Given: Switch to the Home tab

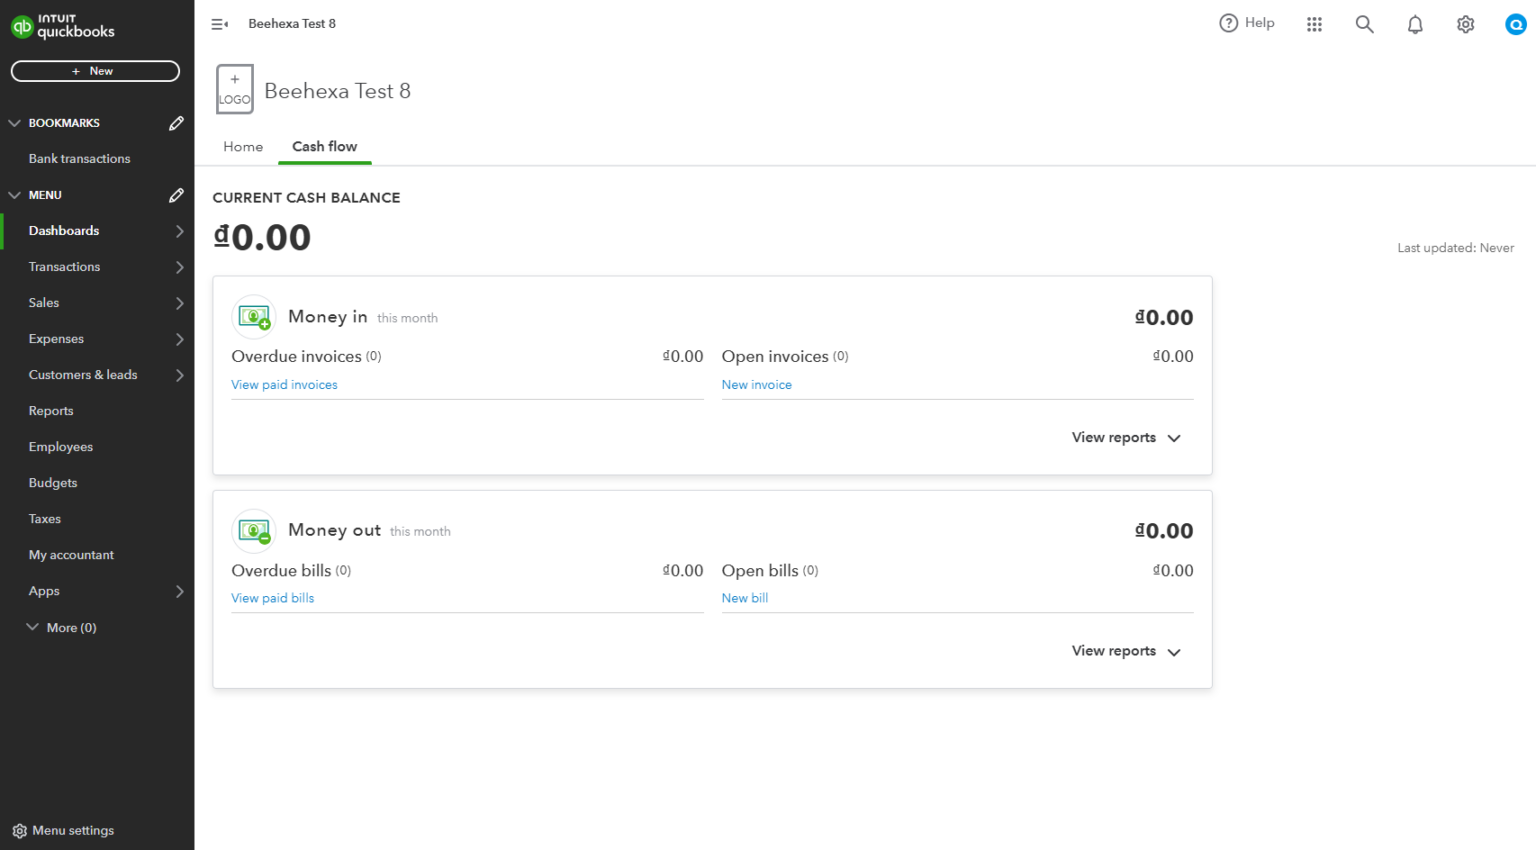Looking at the screenshot, I should pos(243,146).
